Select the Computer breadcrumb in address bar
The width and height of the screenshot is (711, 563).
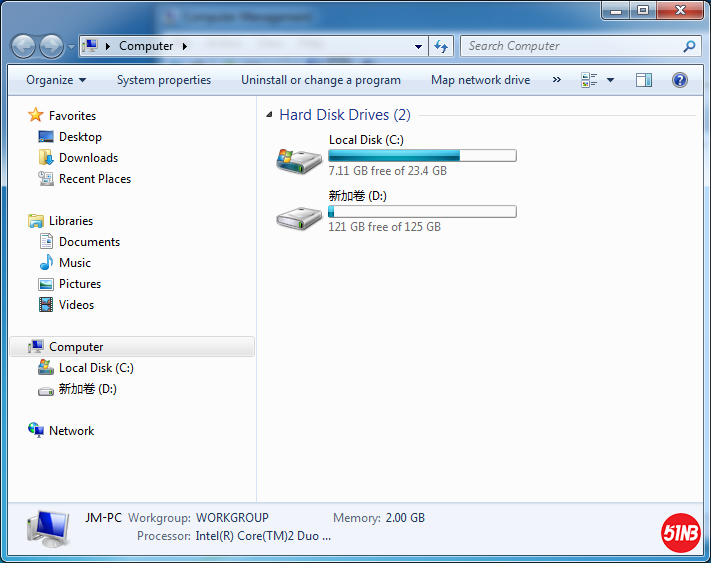pos(146,46)
